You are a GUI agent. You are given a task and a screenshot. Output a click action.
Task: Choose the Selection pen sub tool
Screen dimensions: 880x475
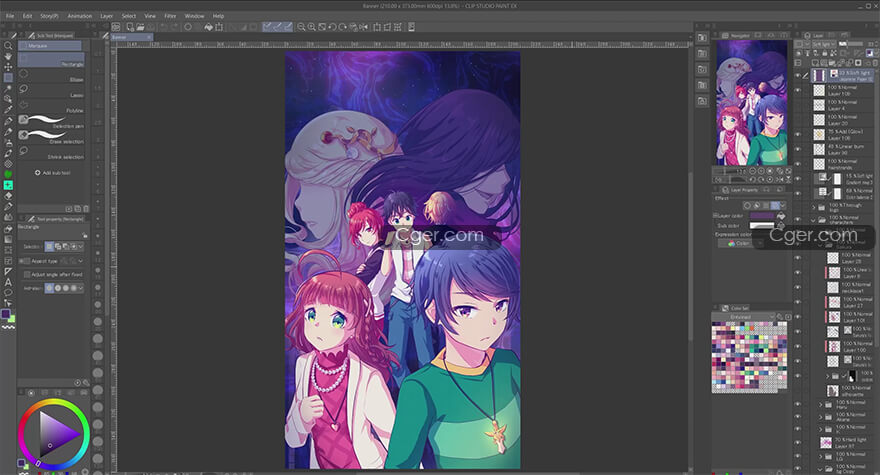click(51, 121)
